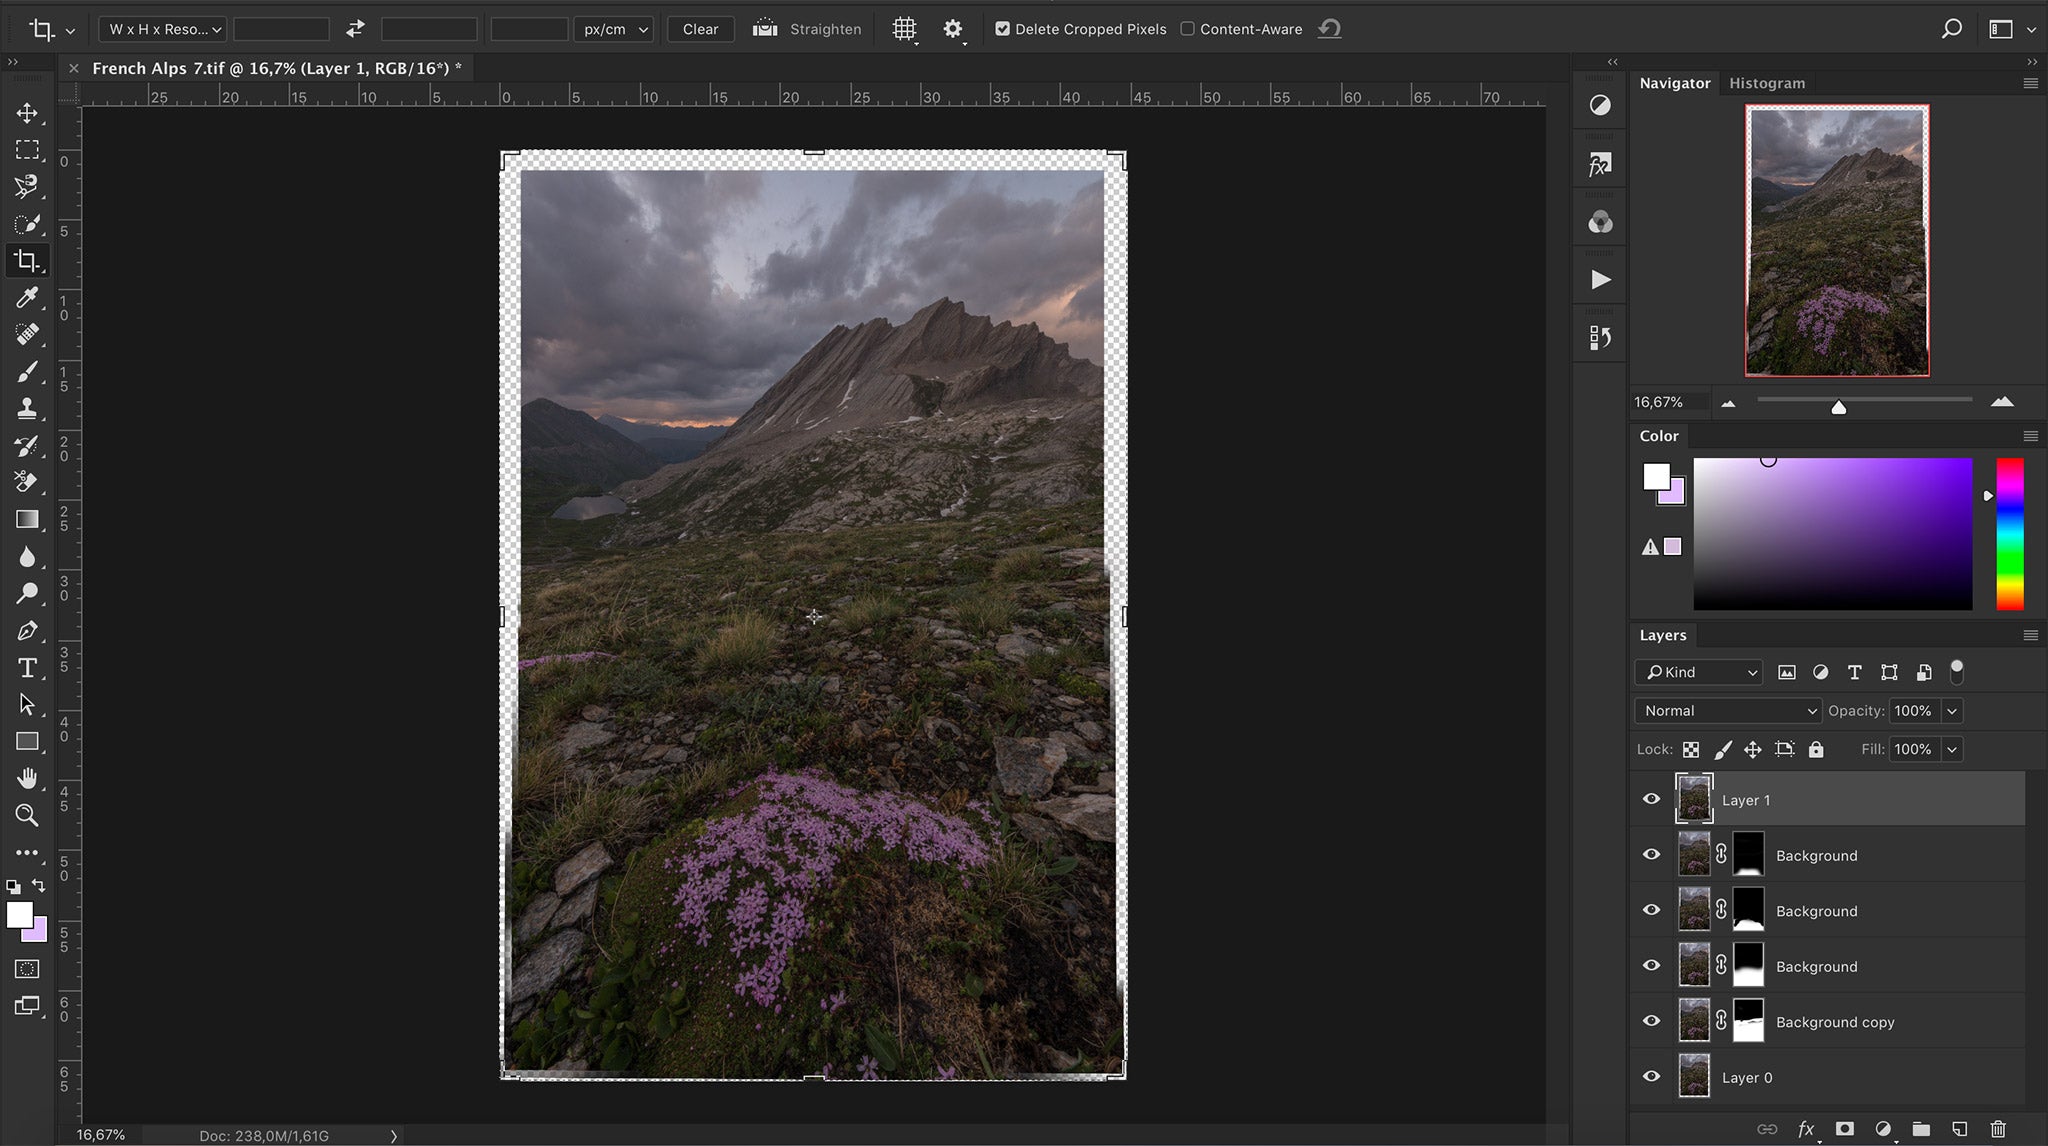Open the Layer Styles panel icon

point(1598,162)
